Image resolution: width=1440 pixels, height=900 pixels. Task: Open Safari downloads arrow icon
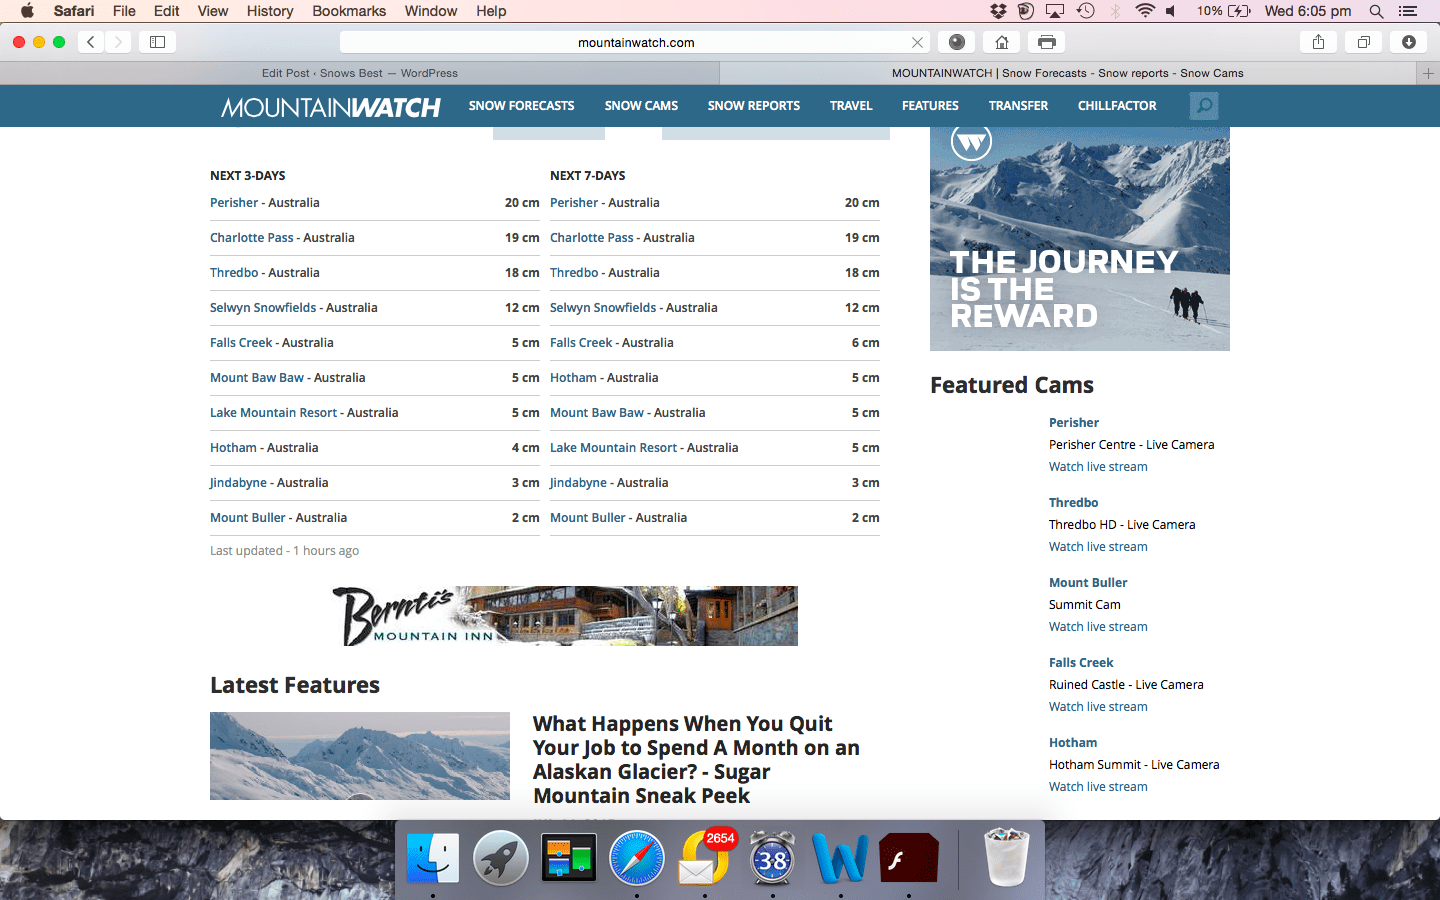click(1408, 42)
